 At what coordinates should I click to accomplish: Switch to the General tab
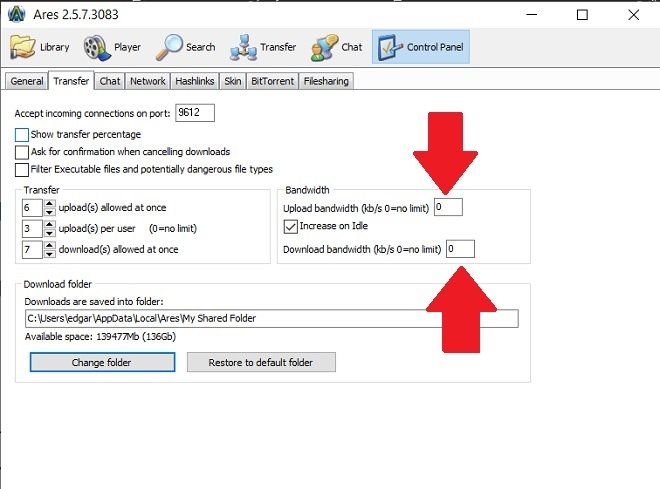(27, 81)
